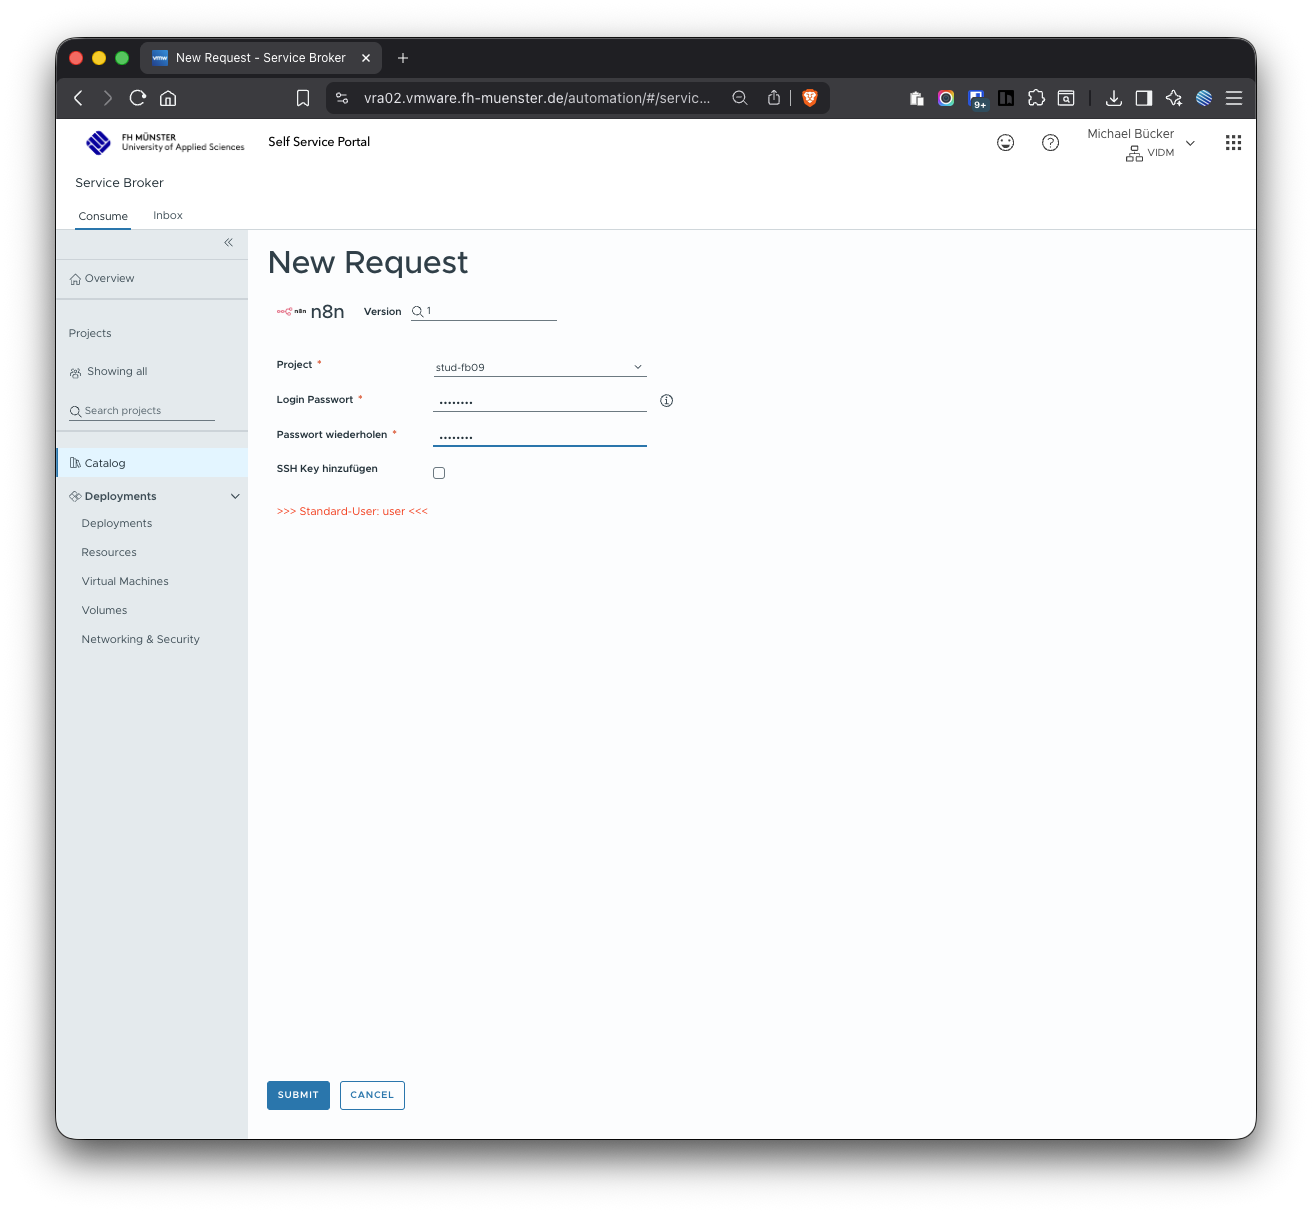1312x1213 pixels.
Task: Collapse the sidebar with double-chevron icon
Action: (x=228, y=243)
